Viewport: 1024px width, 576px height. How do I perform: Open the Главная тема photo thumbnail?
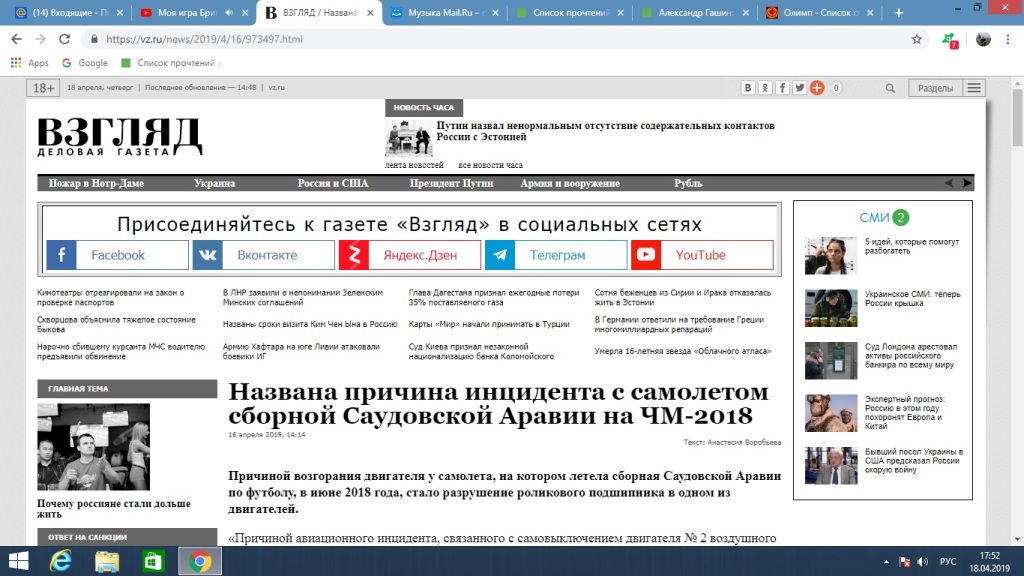pyautogui.click(x=93, y=447)
